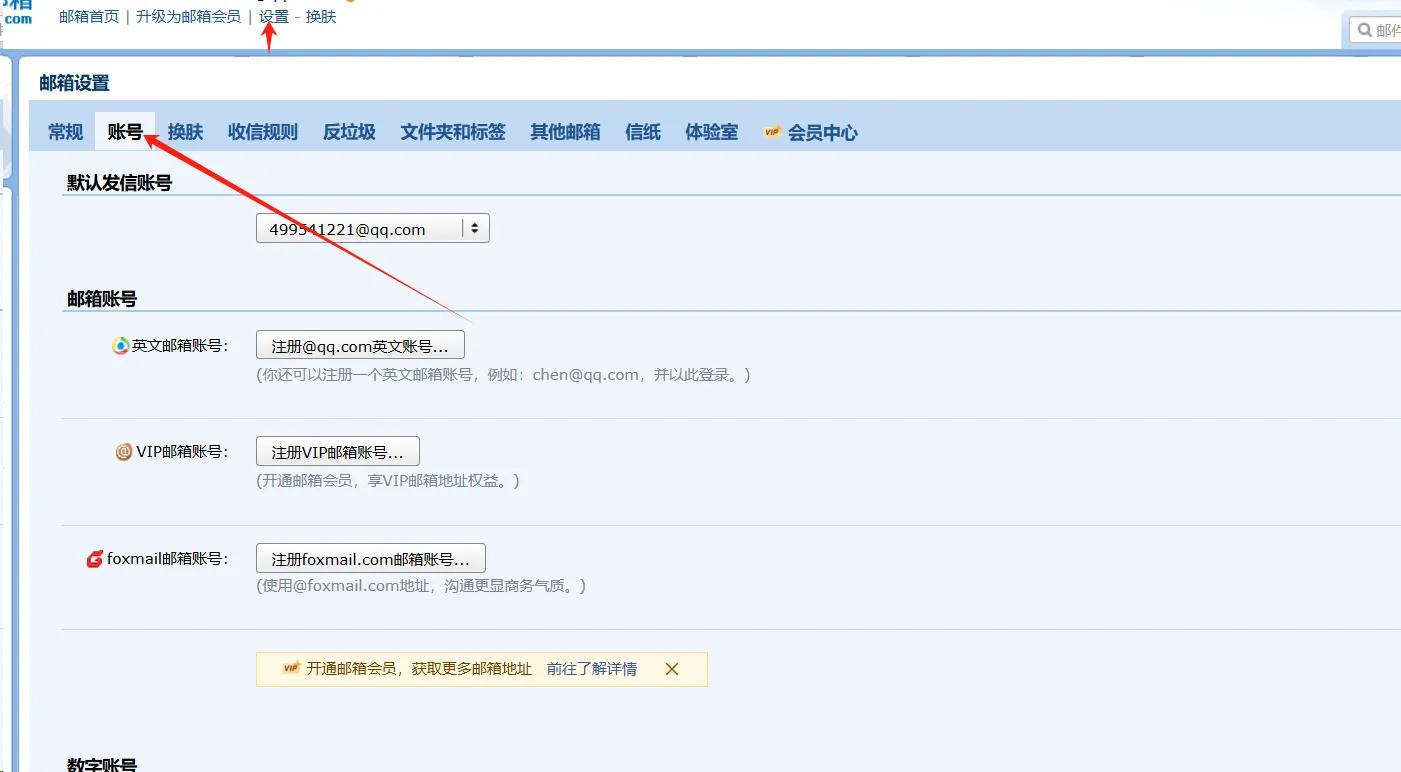Click the VIP badge in the yellow notice
Image resolution: width=1401 pixels, height=772 pixels.
point(291,668)
